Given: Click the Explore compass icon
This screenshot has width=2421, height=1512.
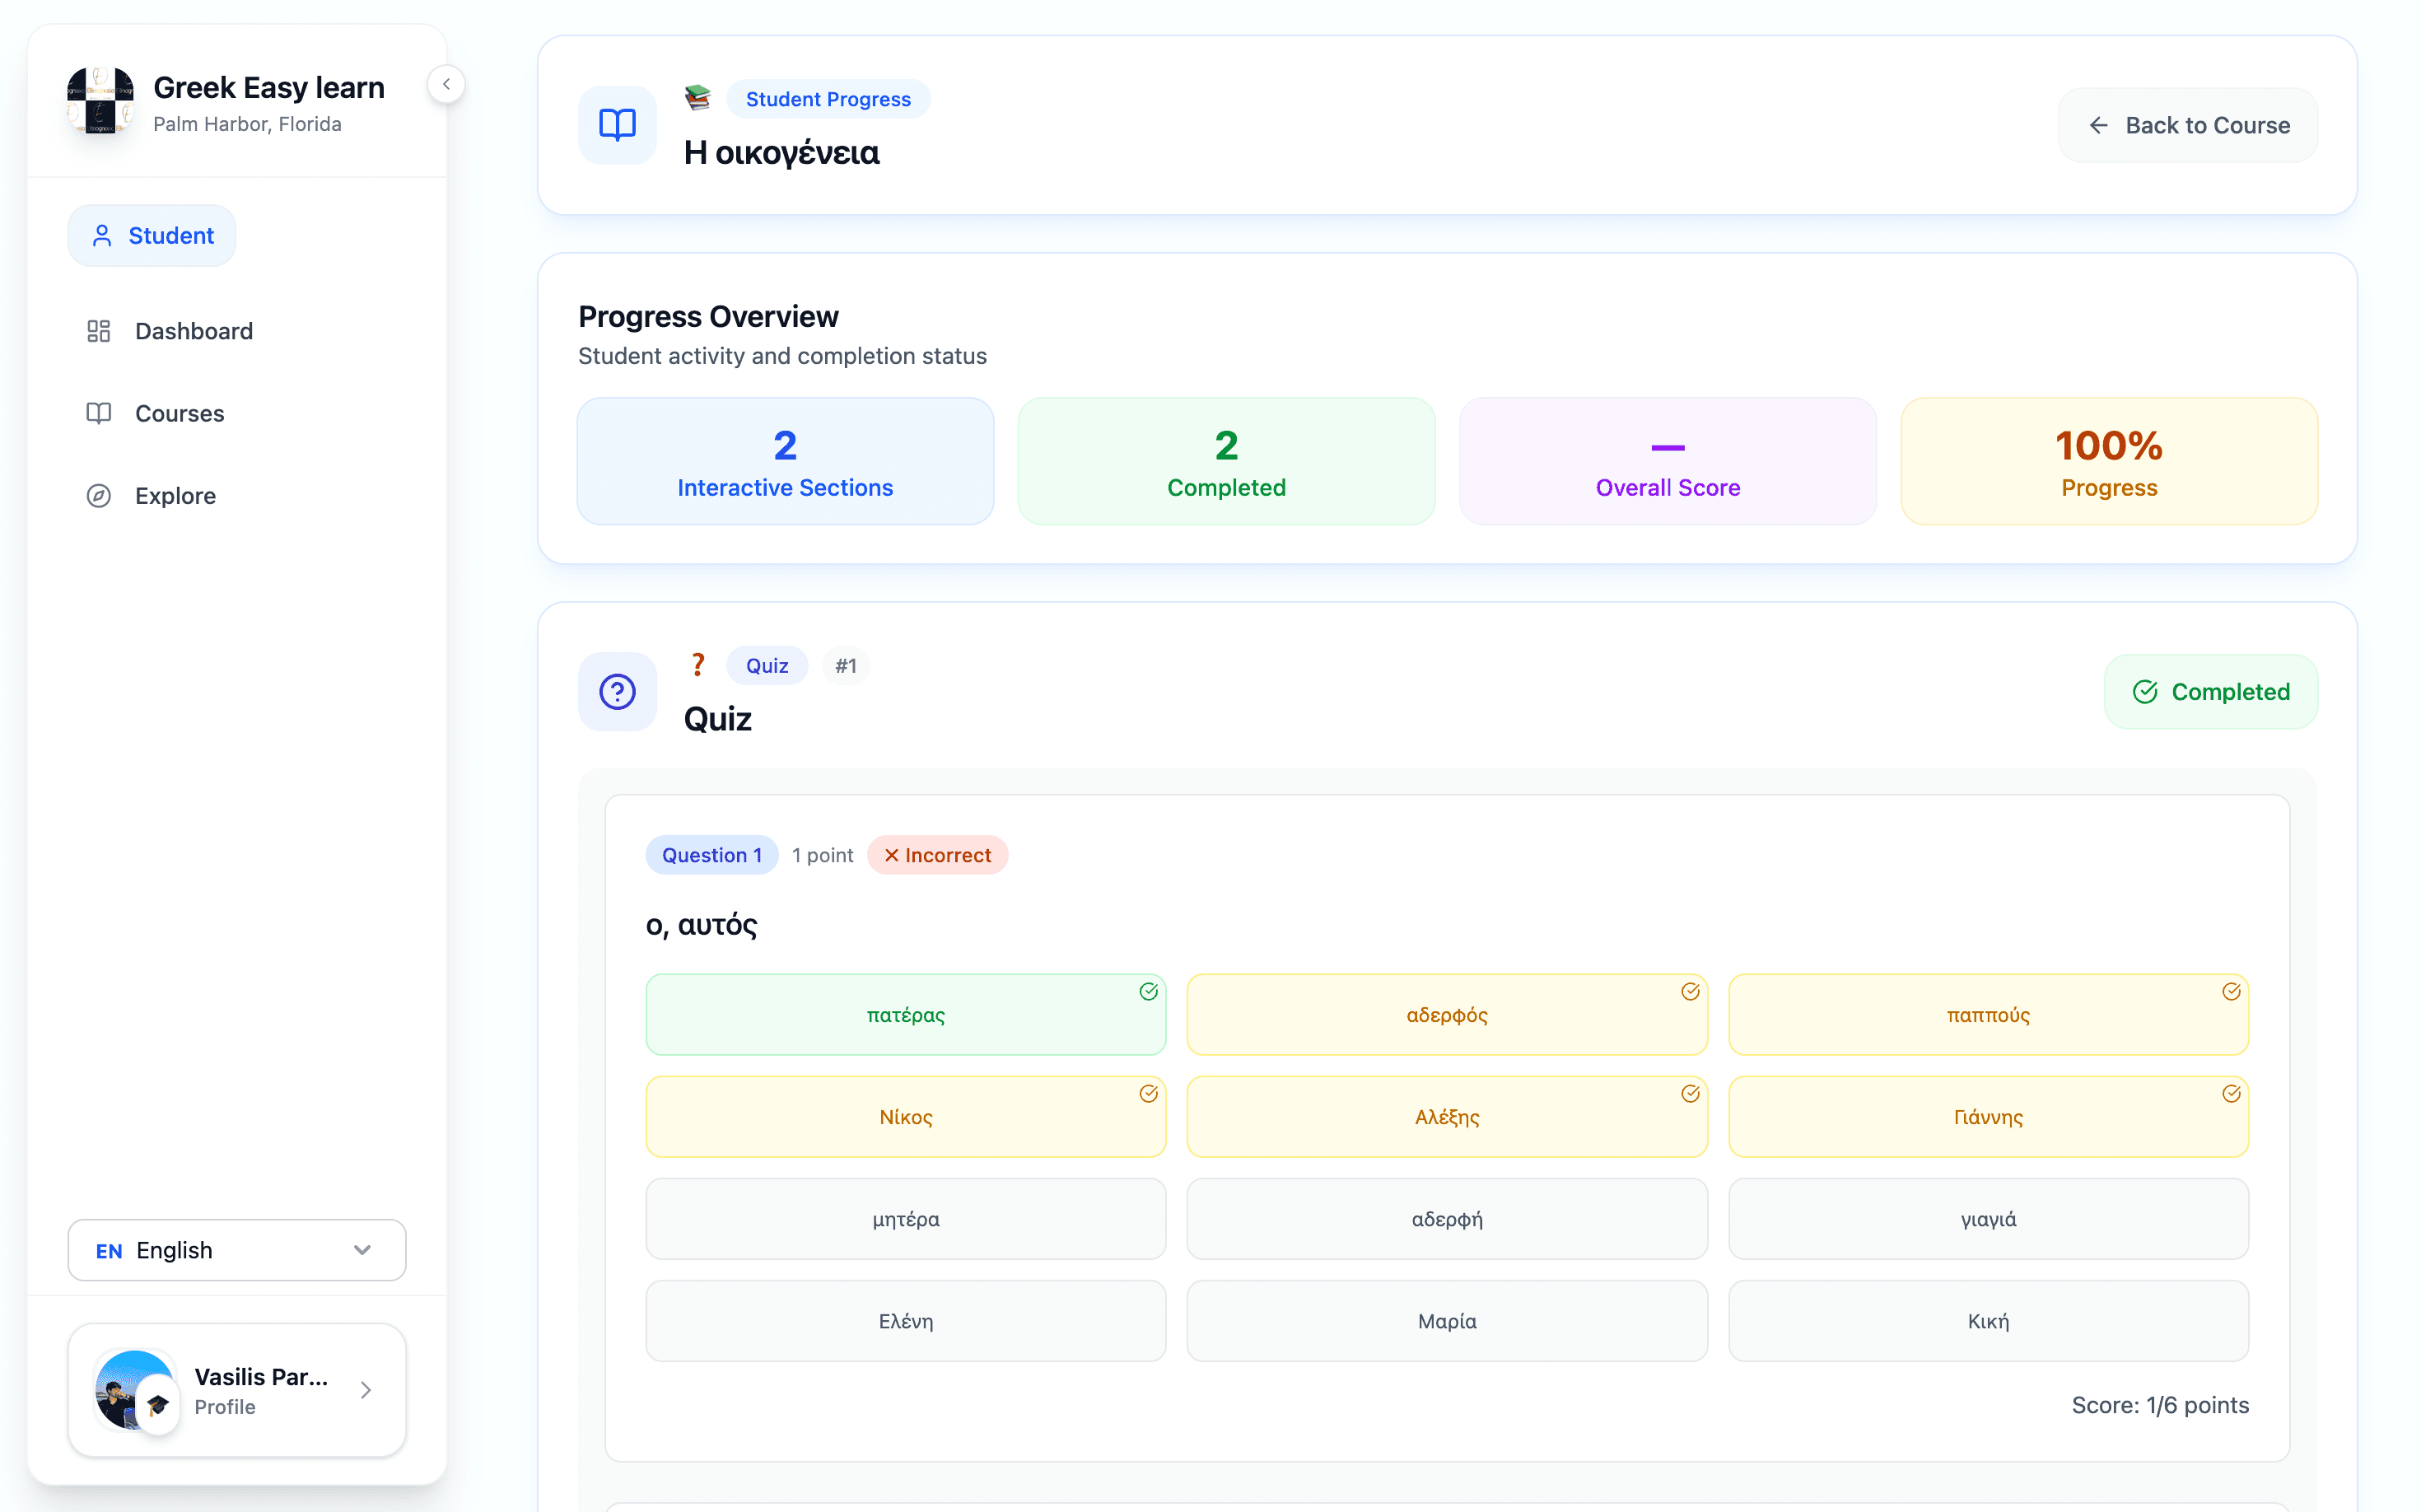Looking at the screenshot, I should pos(98,496).
